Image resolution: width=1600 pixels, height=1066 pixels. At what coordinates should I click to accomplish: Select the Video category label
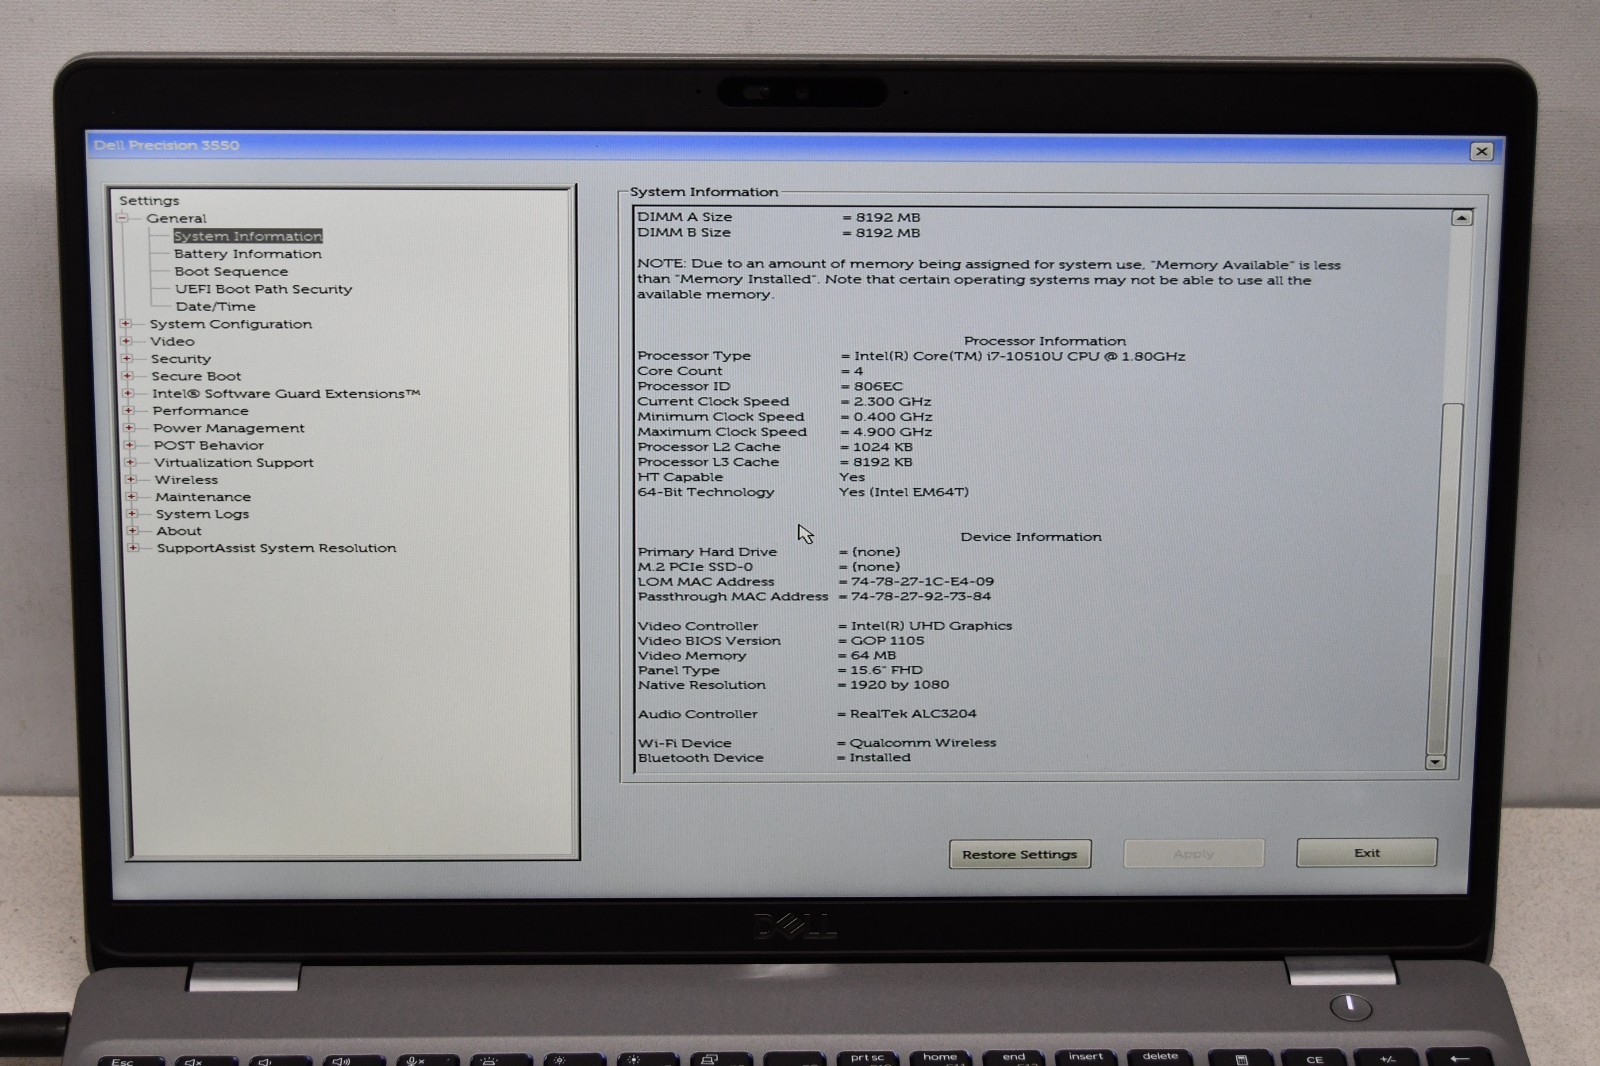point(173,341)
